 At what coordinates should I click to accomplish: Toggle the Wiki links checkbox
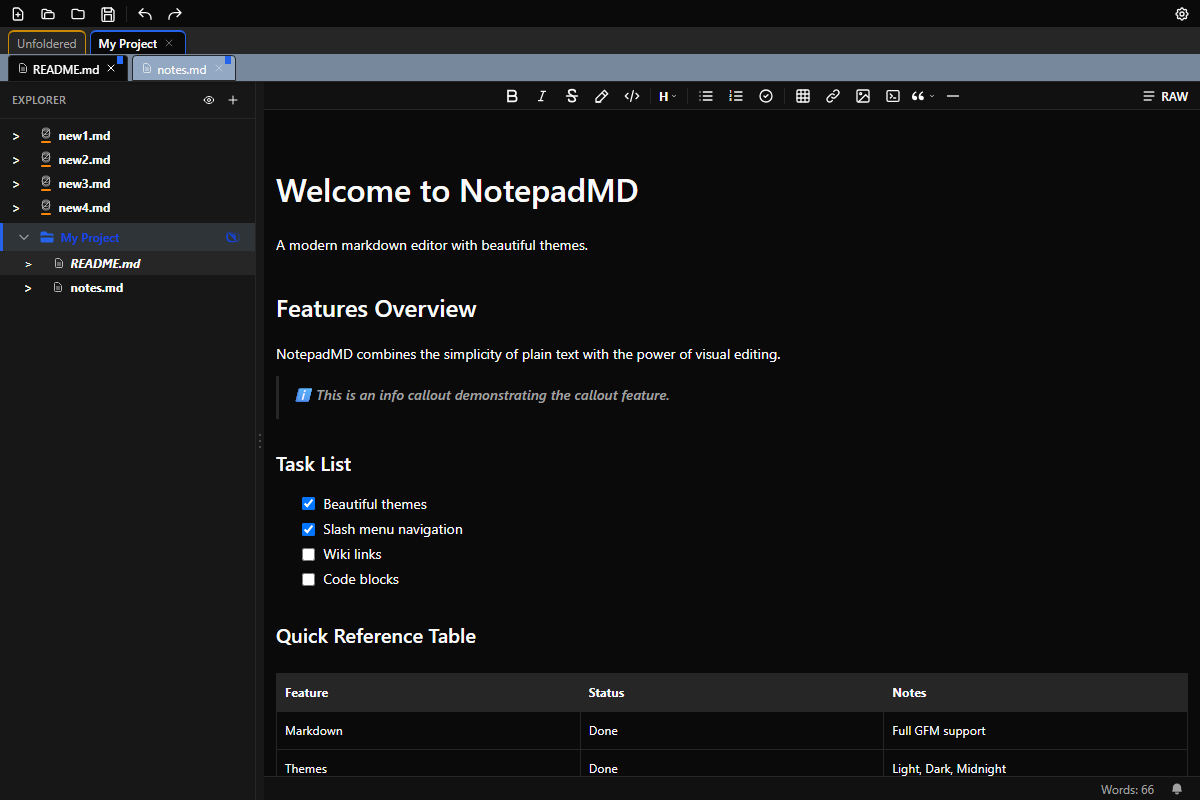tap(308, 554)
